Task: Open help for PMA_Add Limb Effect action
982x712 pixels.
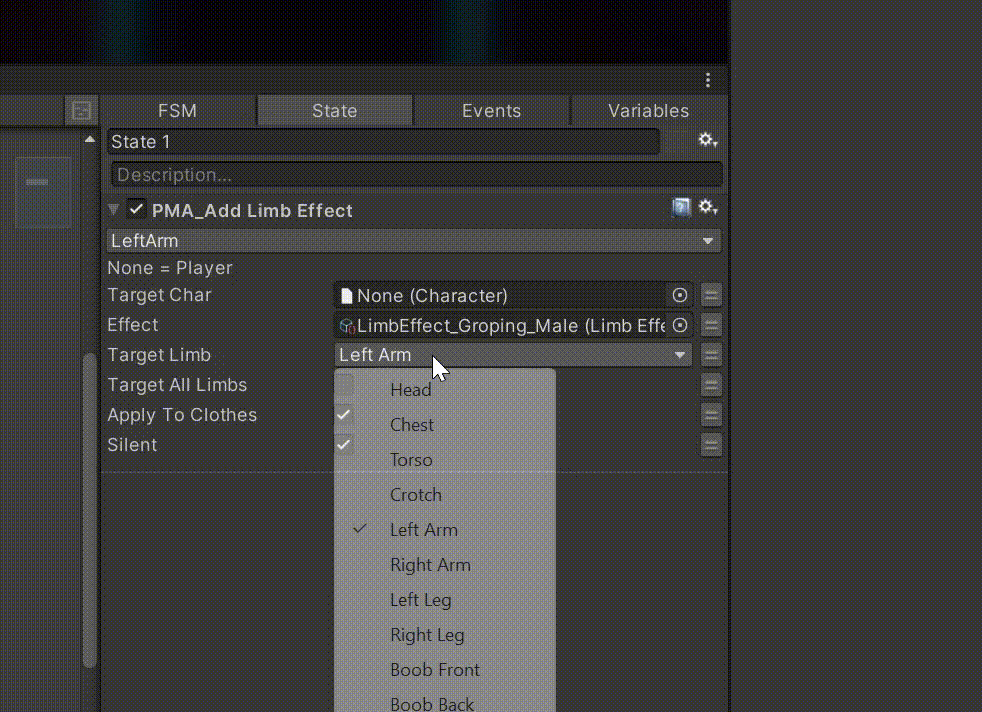Action: (682, 208)
